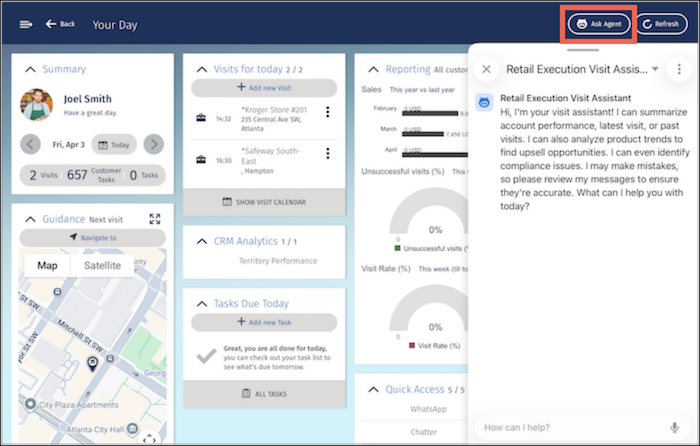This screenshot has height=446, width=700.
Task: Collapse the Quick Access card
Action: coord(373,390)
